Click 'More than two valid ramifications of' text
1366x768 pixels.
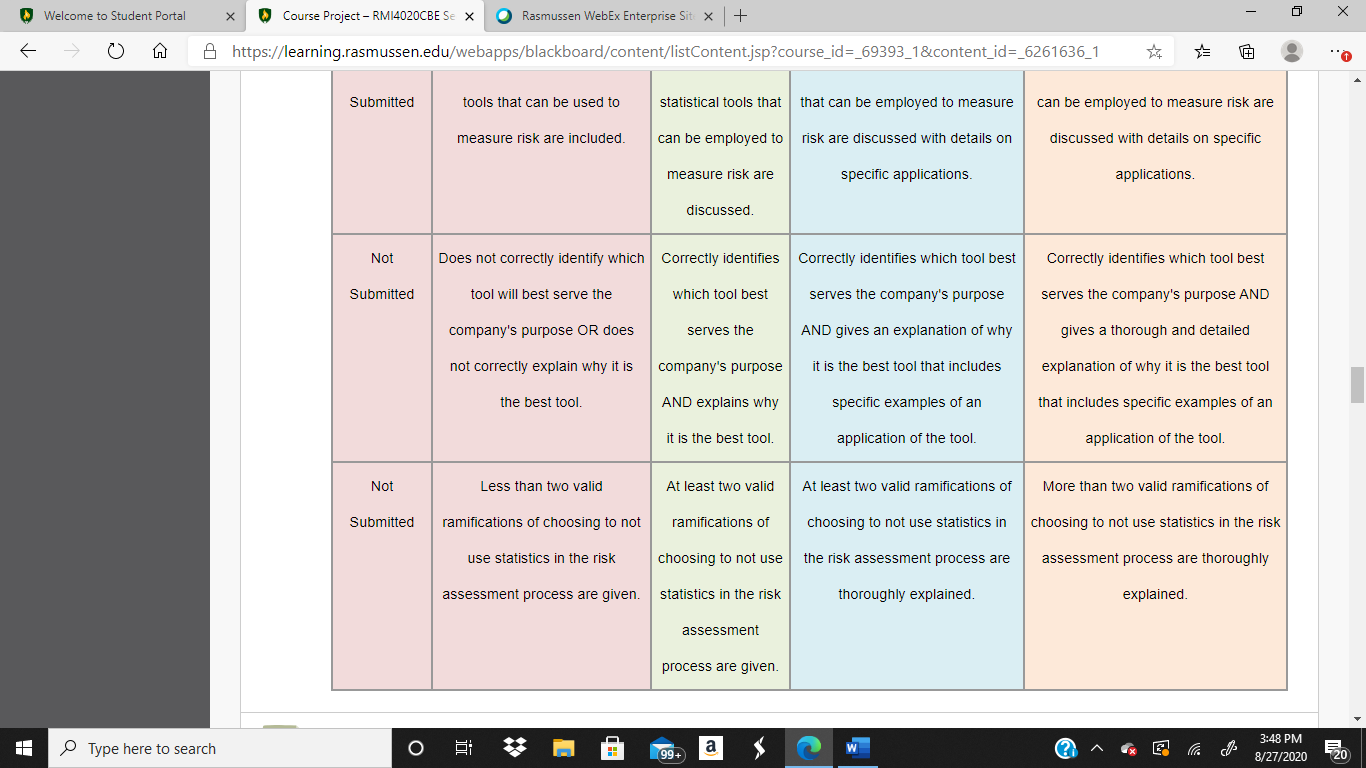pos(1155,486)
